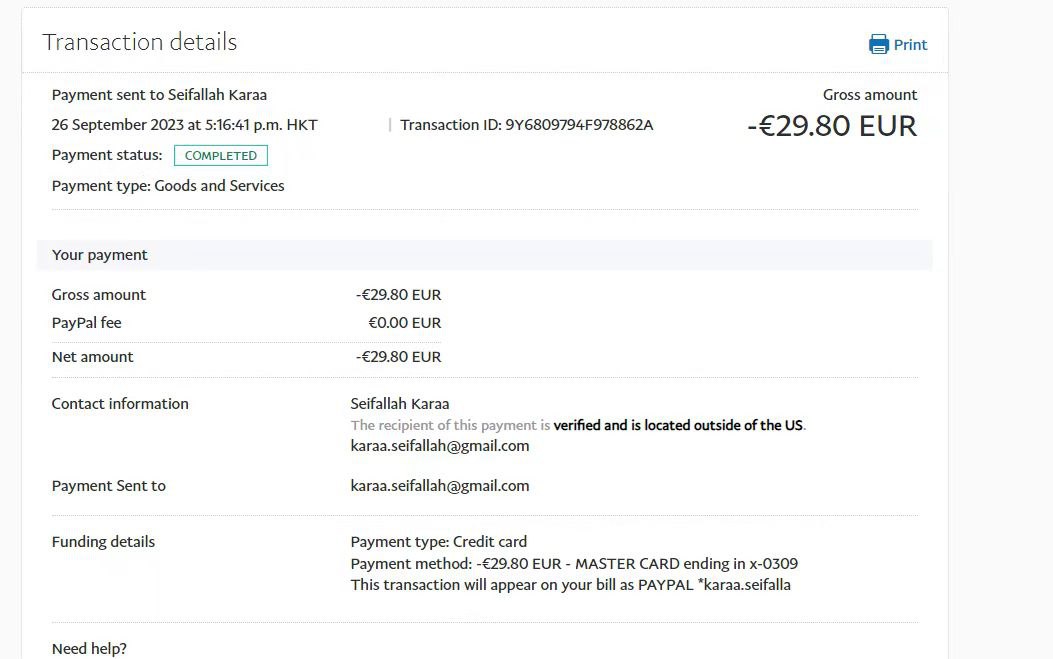Click the Print link text
1053x659 pixels.
(910, 45)
